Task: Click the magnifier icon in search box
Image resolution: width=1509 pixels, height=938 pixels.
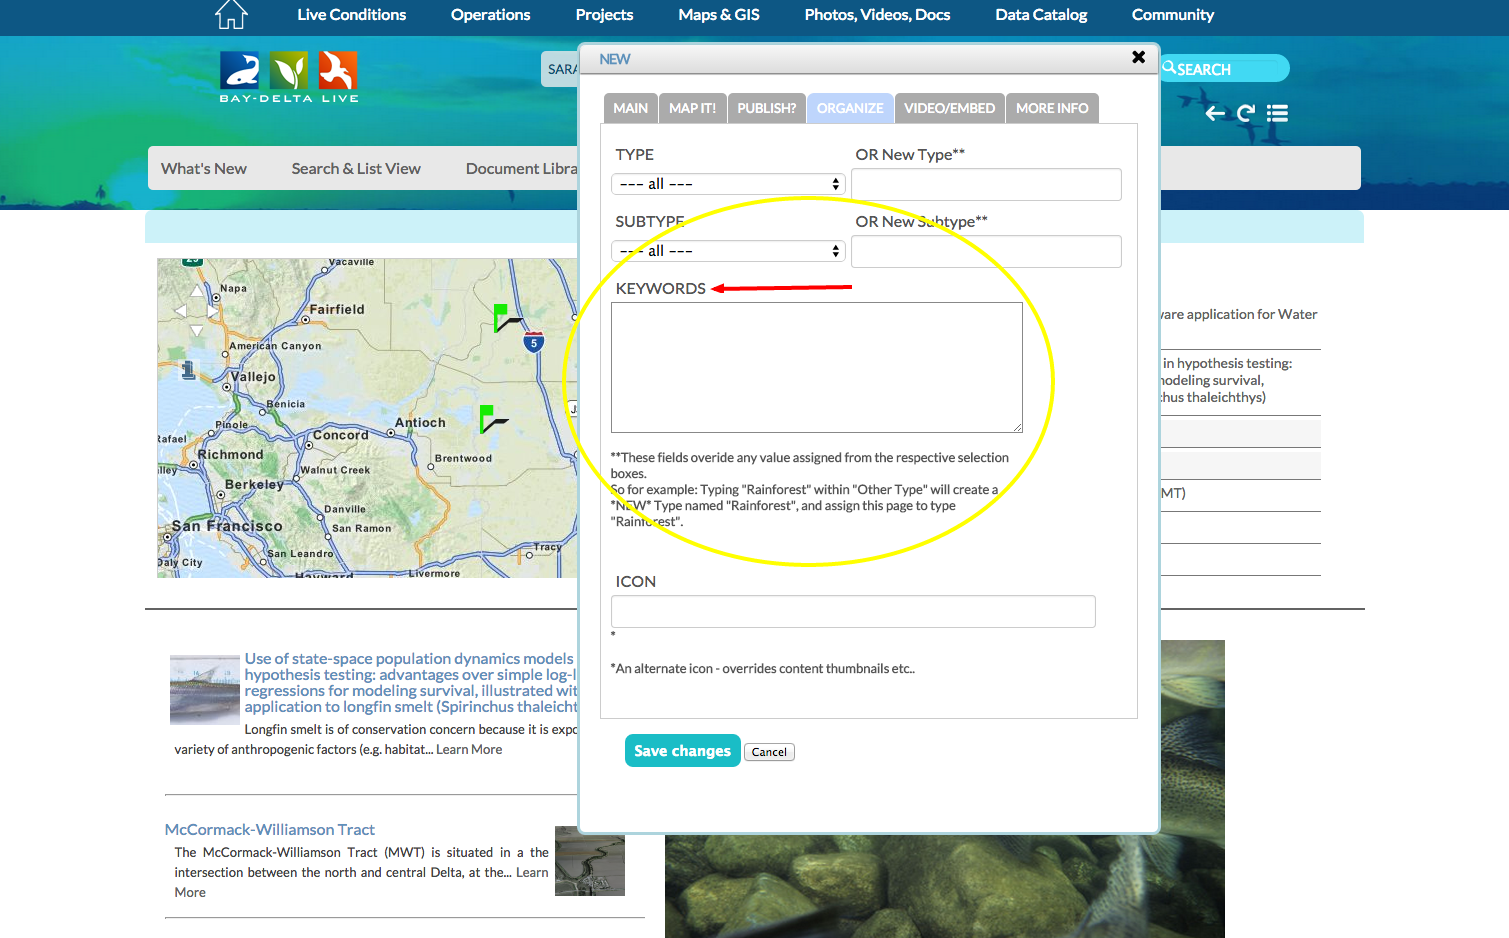Action: [1169, 68]
